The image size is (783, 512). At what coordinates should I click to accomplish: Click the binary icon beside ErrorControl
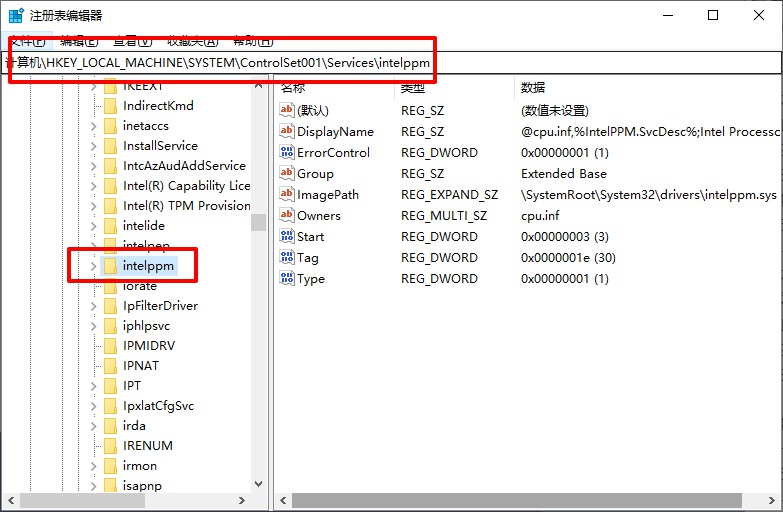pos(287,152)
